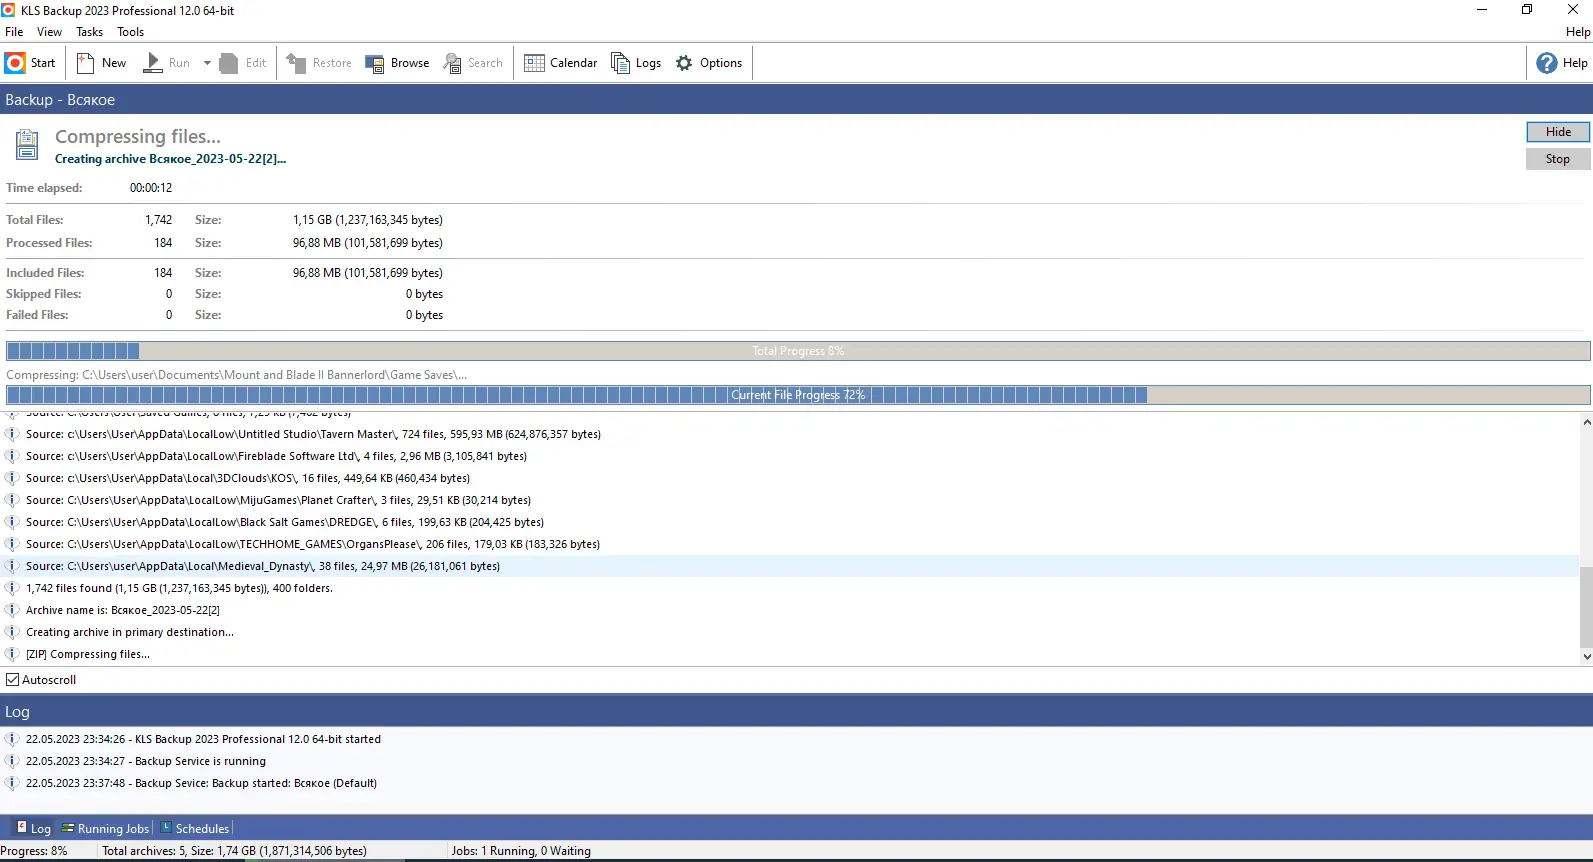Click the 'Creating archive Всякое_2023-05-22[2]' status text
This screenshot has width=1593, height=862.
pos(170,159)
